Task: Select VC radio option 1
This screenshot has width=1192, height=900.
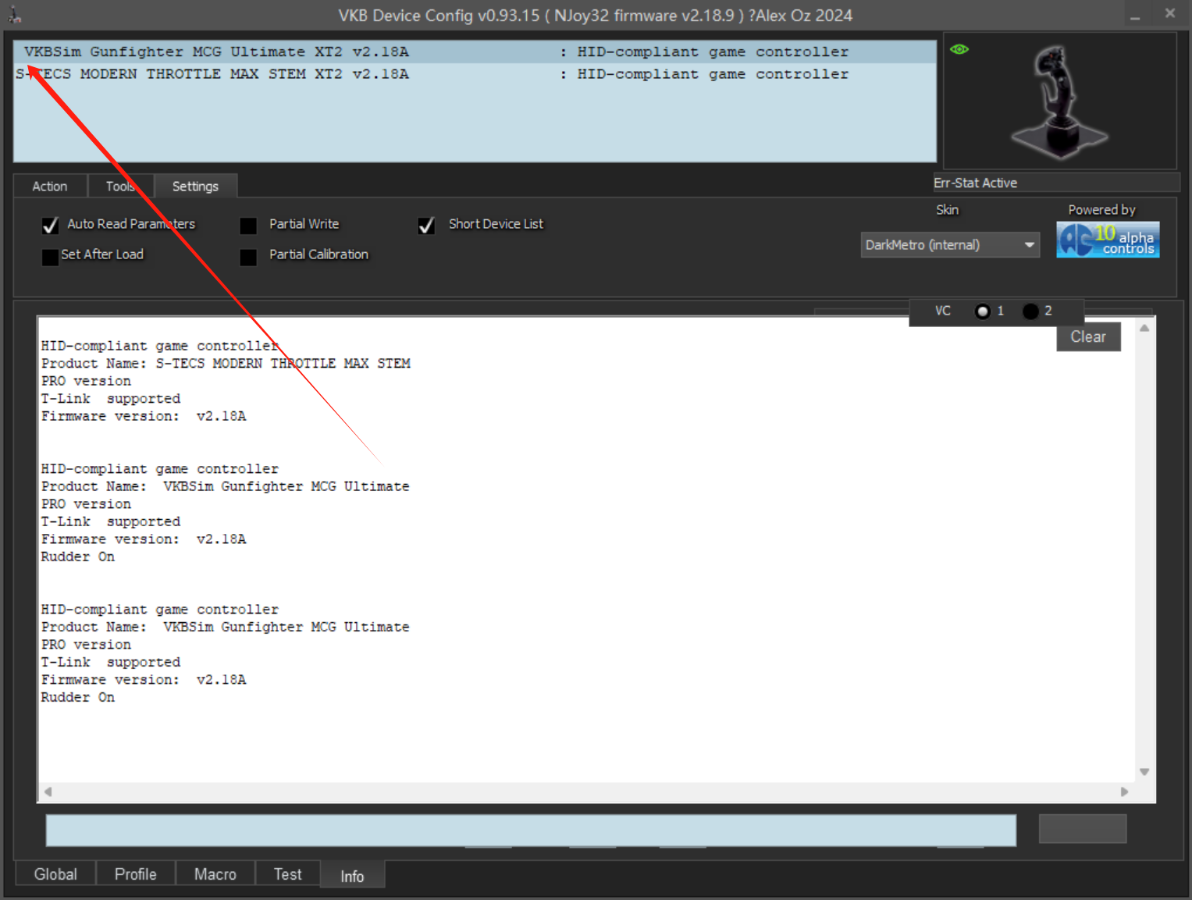Action: (982, 311)
